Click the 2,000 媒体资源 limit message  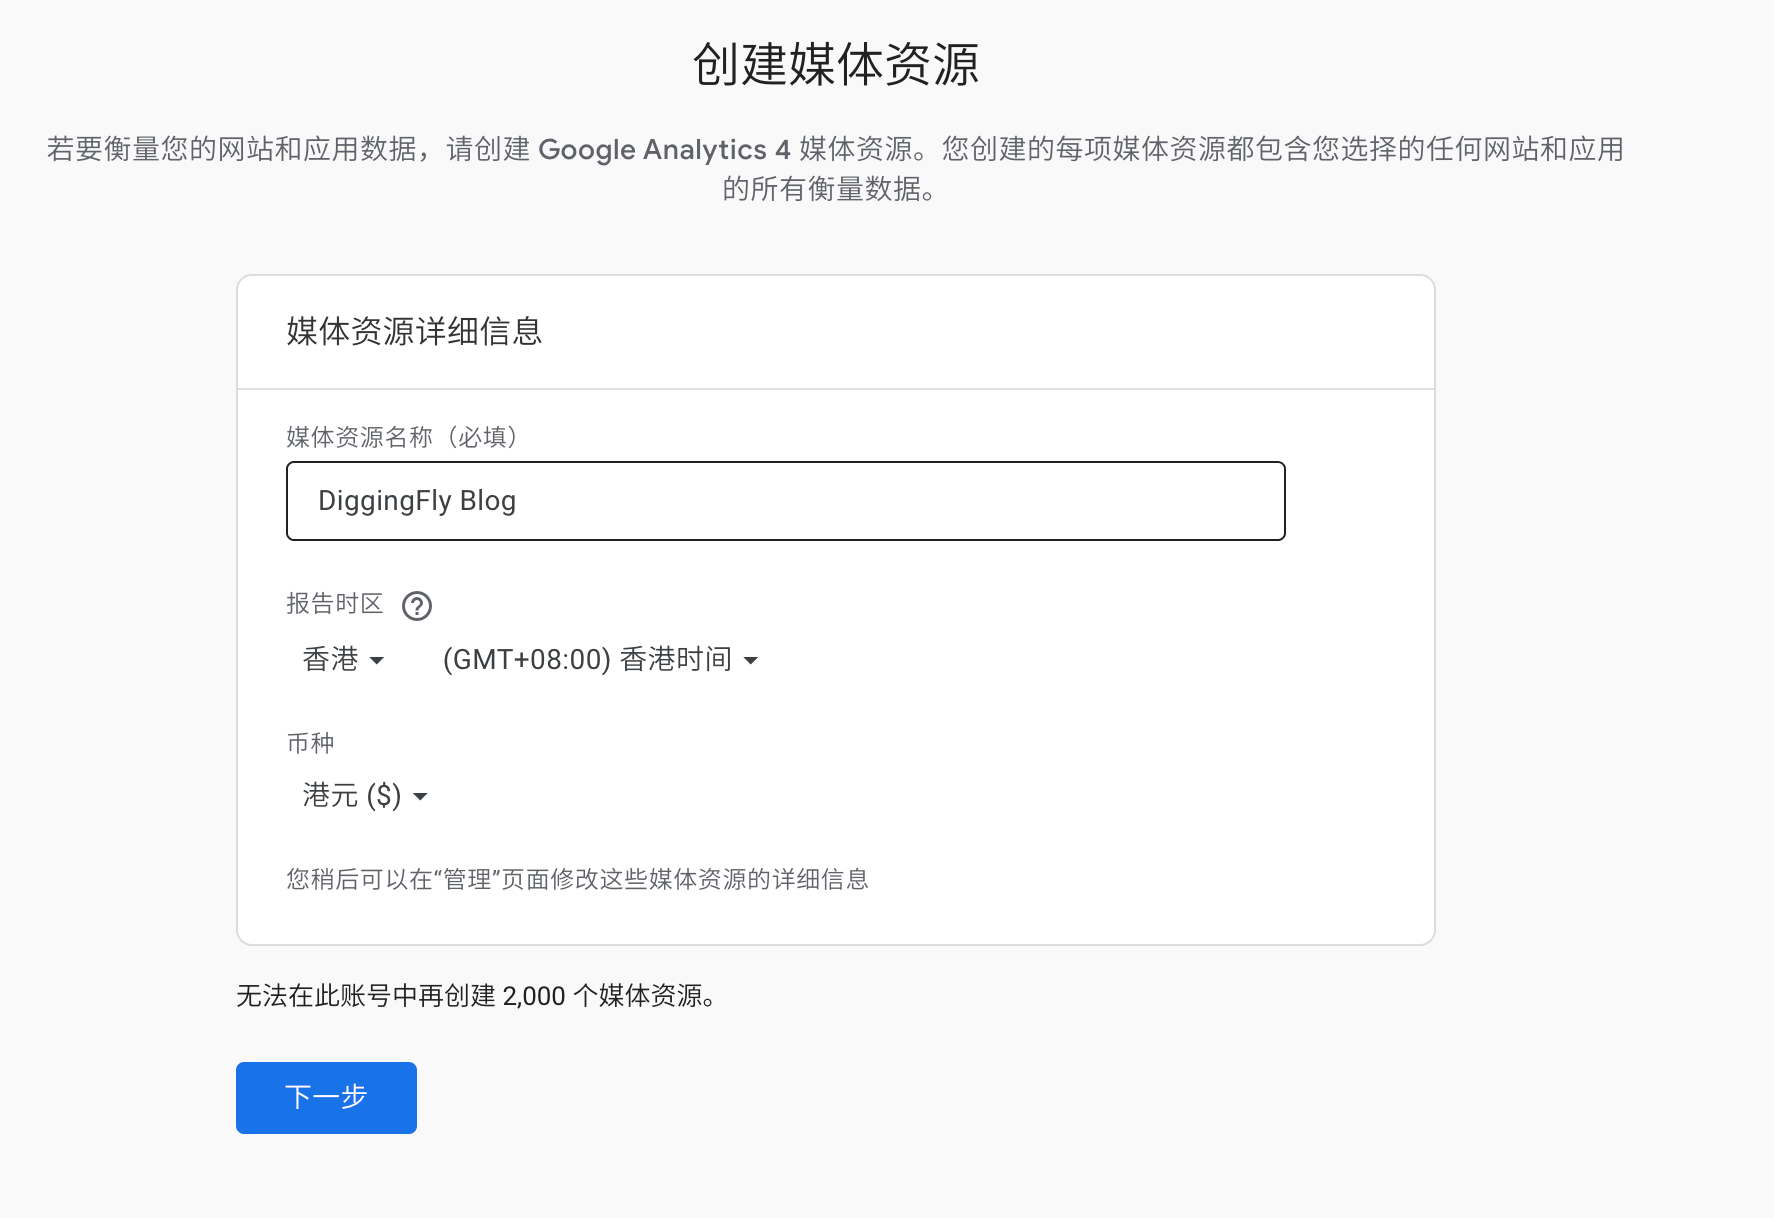click(477, 996)
